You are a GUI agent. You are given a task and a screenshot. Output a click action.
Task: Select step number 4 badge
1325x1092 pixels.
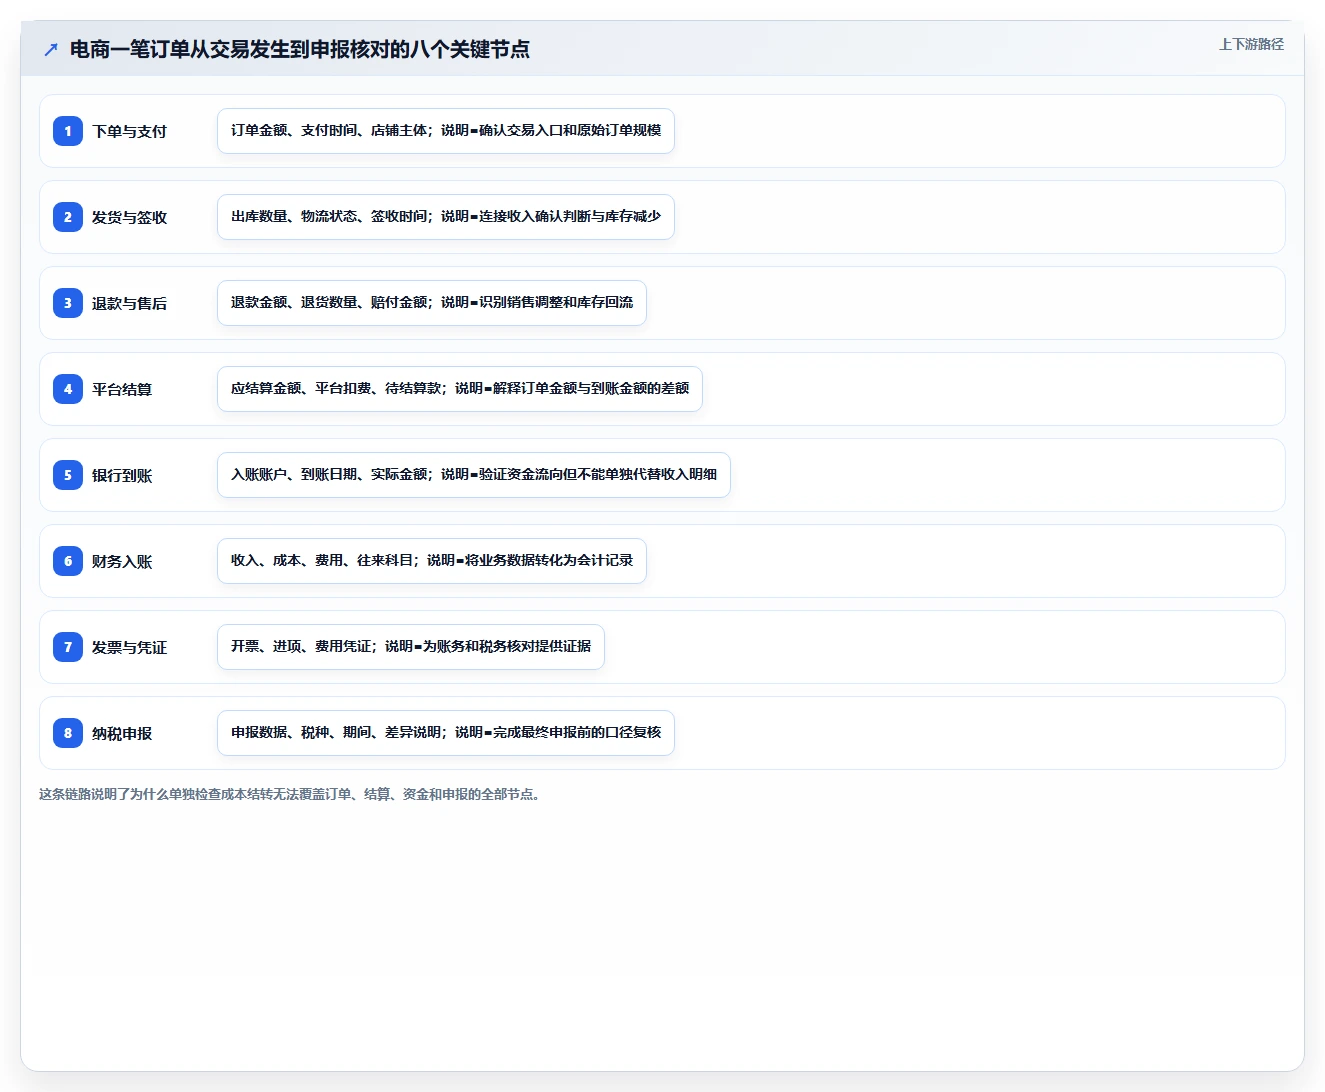tap(68, 389)
